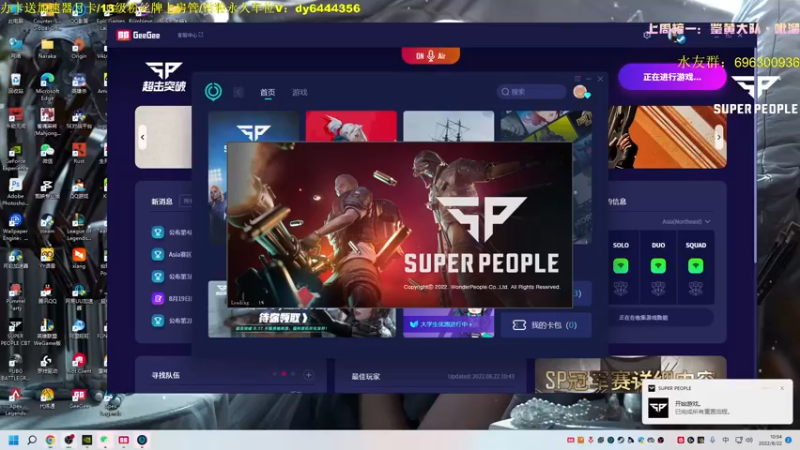Open Chrome from the taskbar
This screenshot has height=450, width=800.
50,440
